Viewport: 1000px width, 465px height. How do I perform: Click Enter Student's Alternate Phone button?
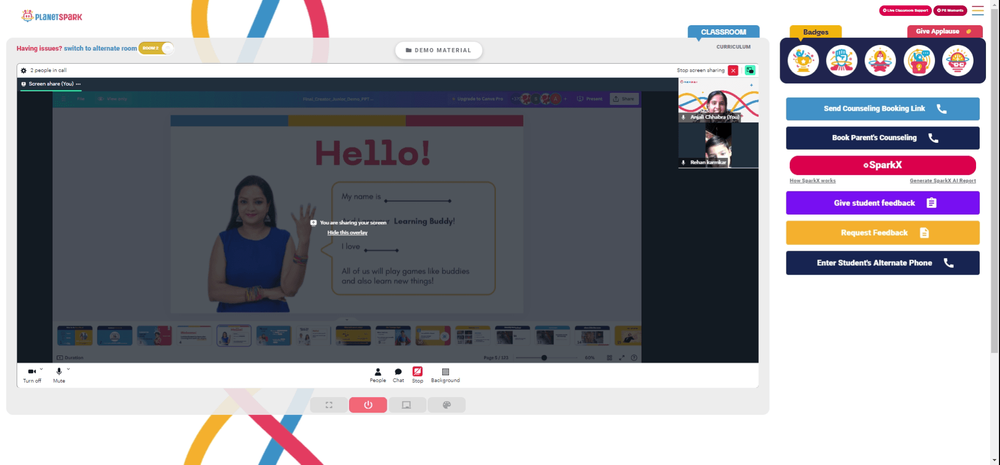(x=883, y=263)
